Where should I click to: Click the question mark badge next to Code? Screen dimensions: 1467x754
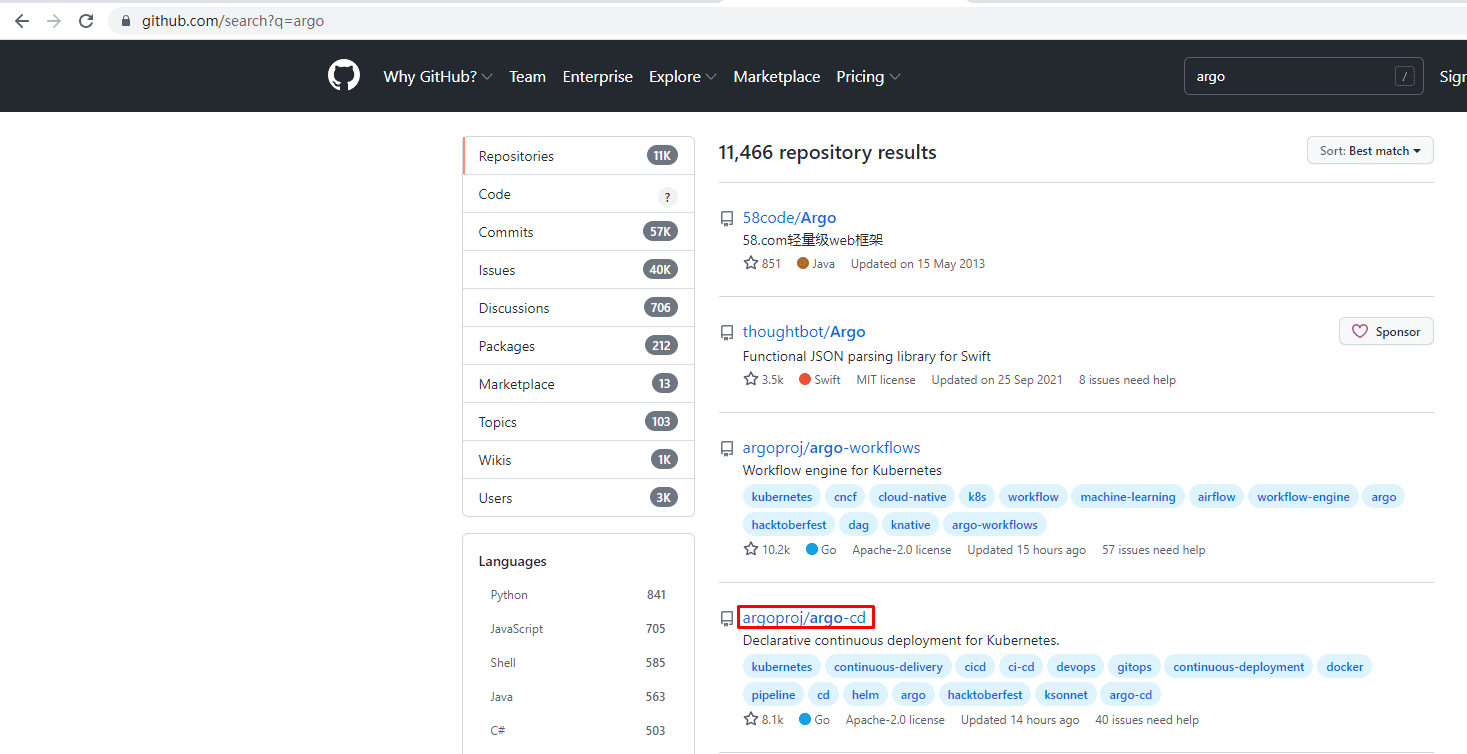coord(667,196)
